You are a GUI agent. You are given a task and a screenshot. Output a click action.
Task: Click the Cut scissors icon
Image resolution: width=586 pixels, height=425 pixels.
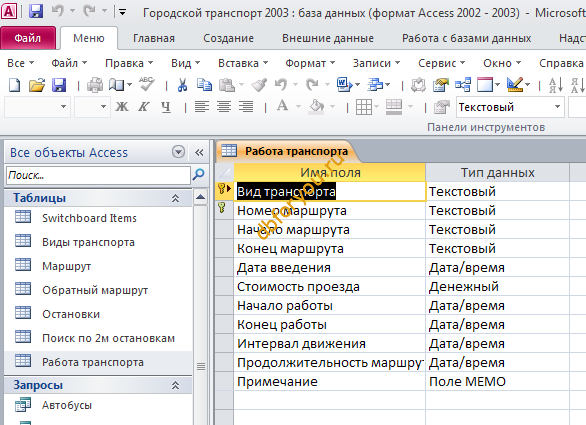coord(182,85)
